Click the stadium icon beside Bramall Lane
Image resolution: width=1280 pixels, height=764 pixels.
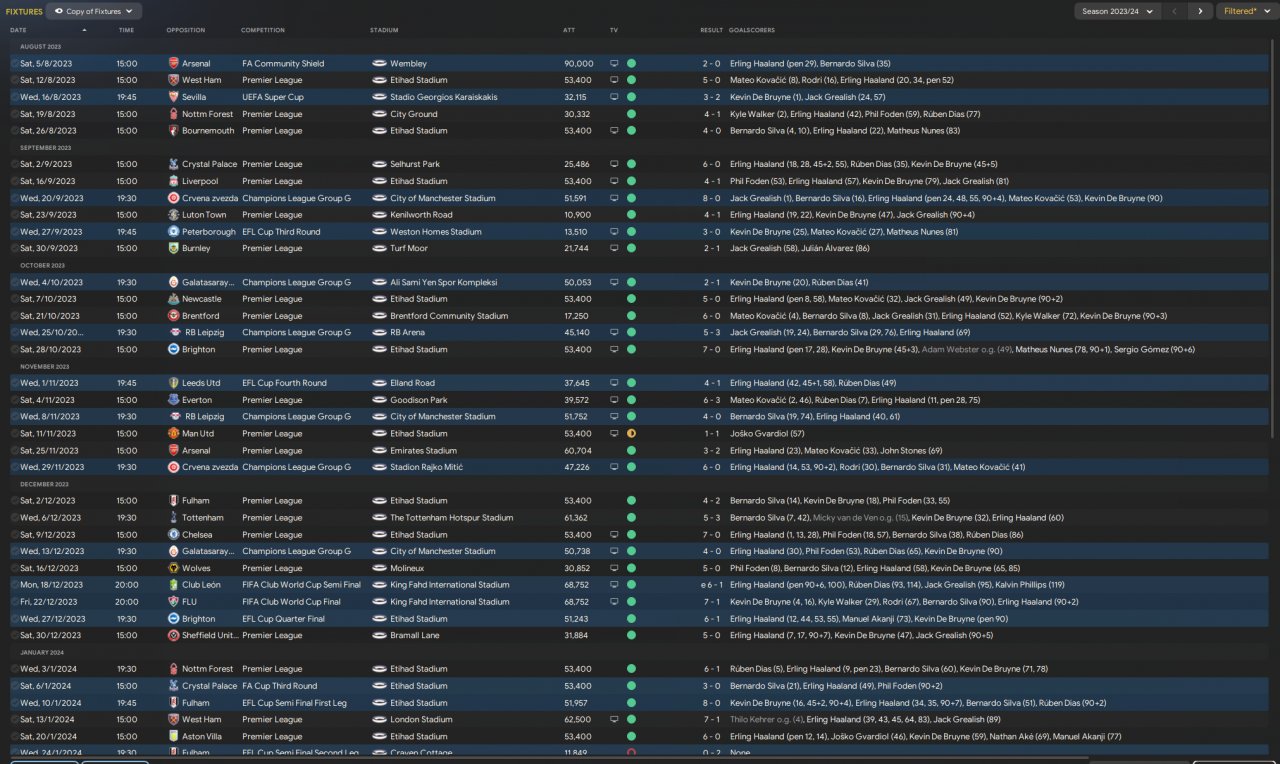(x=379, y=635)
